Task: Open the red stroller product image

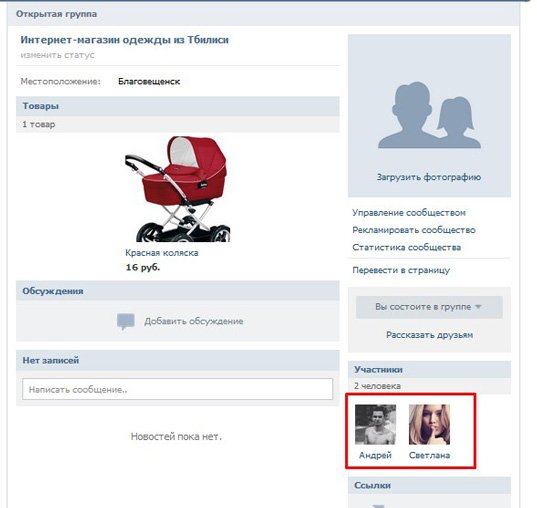Action: (177, 189)
